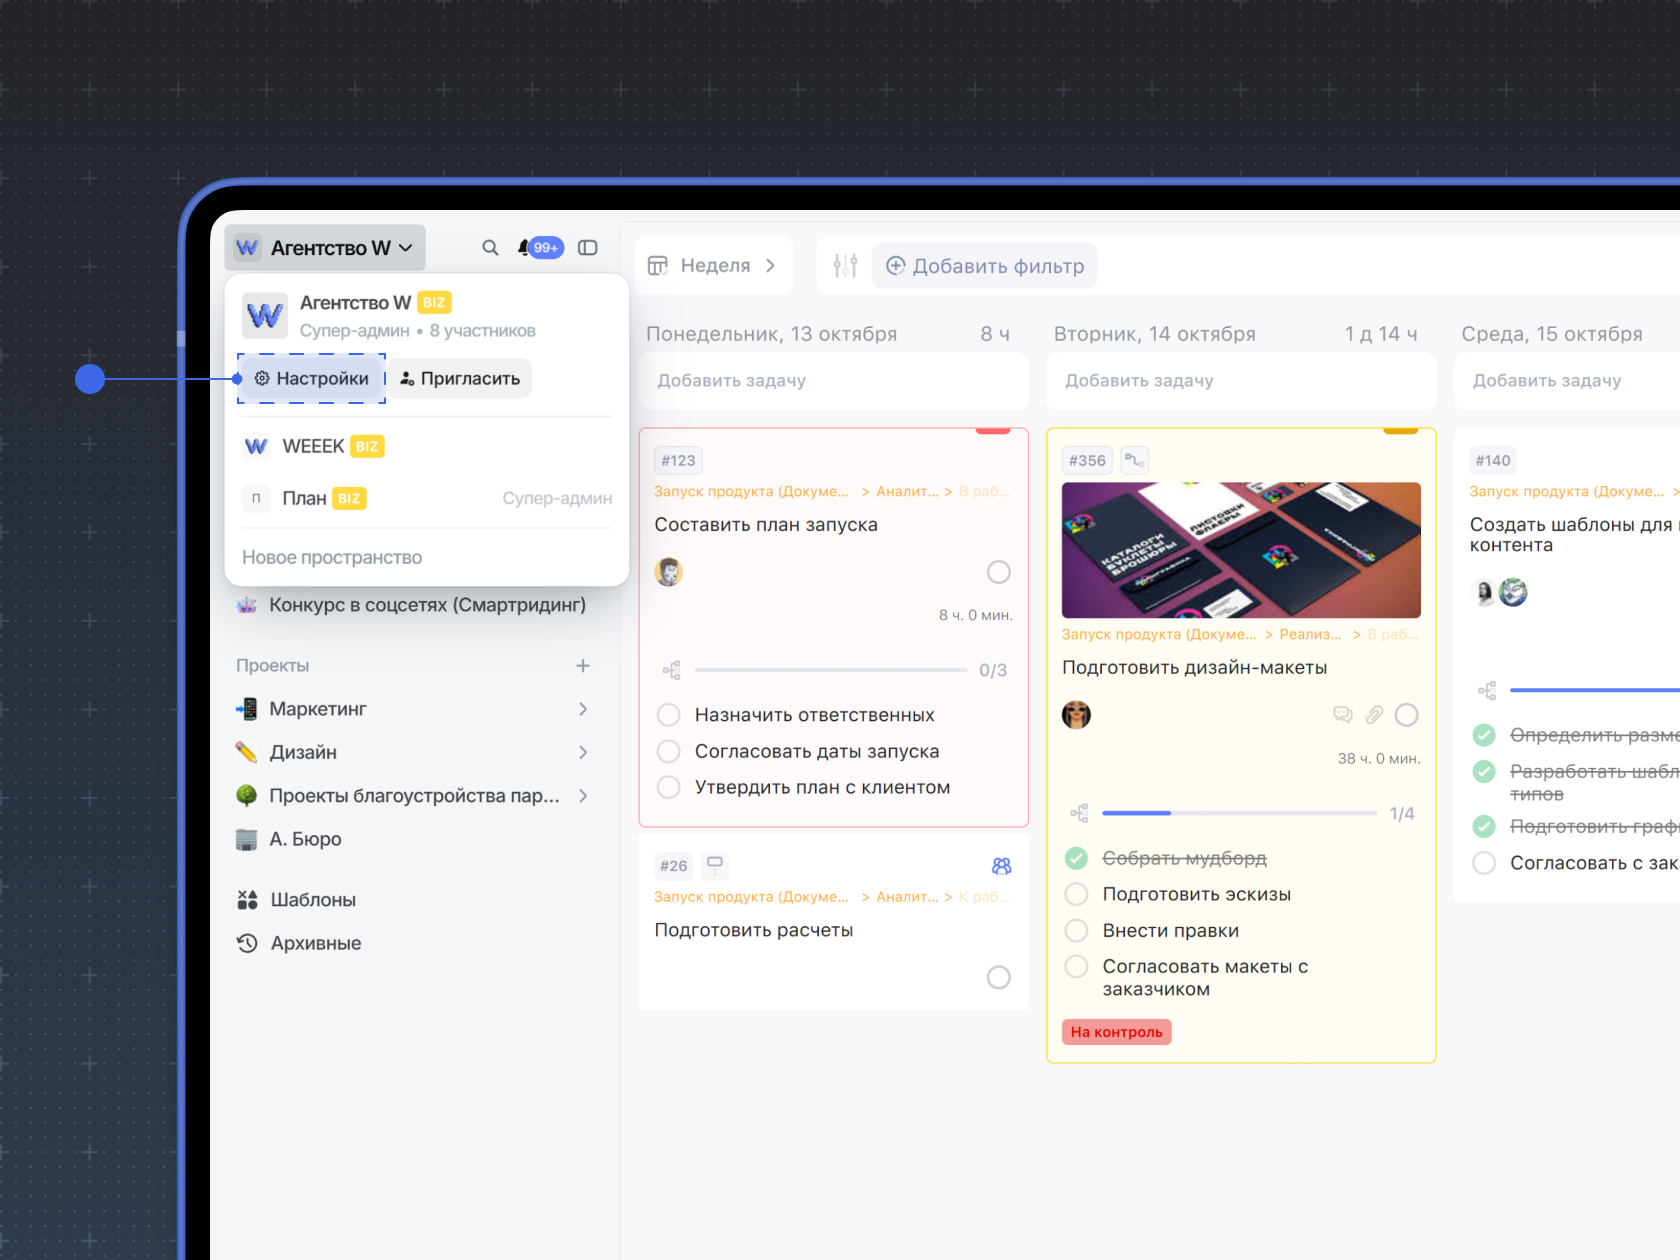1680x1260 pixels.
Task: Mark Подготовить эскизы subtask as done
Action: point(1077,894)
